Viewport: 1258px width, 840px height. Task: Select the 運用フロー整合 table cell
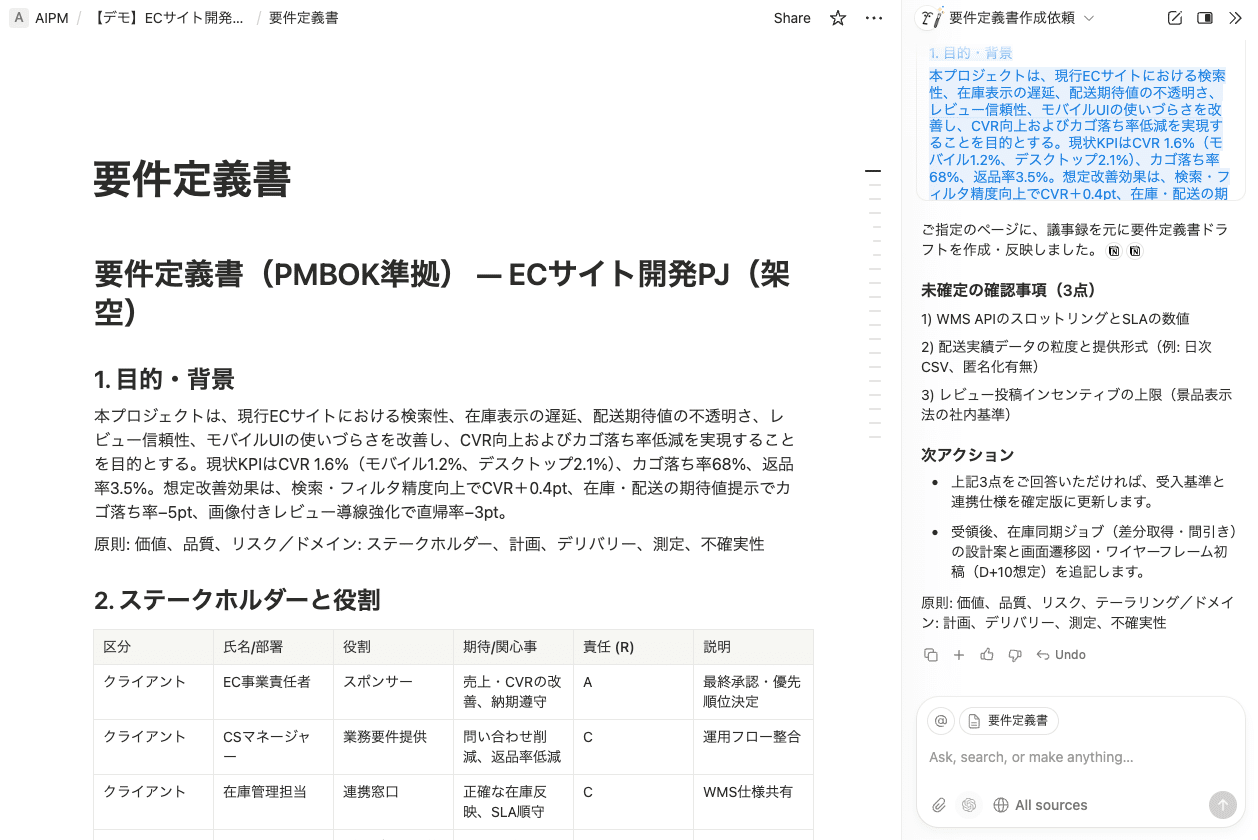(x=754, y=747)
